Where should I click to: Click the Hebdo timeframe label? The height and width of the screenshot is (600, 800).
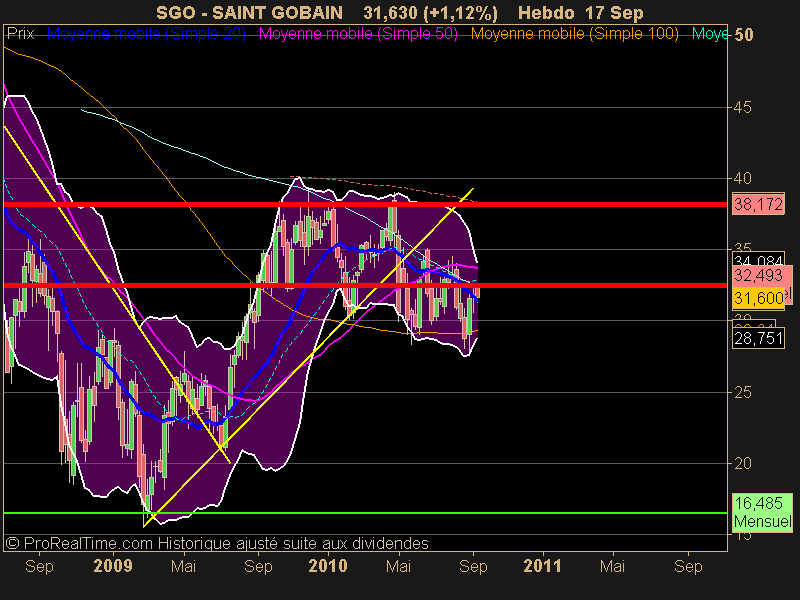coord(546,13)
